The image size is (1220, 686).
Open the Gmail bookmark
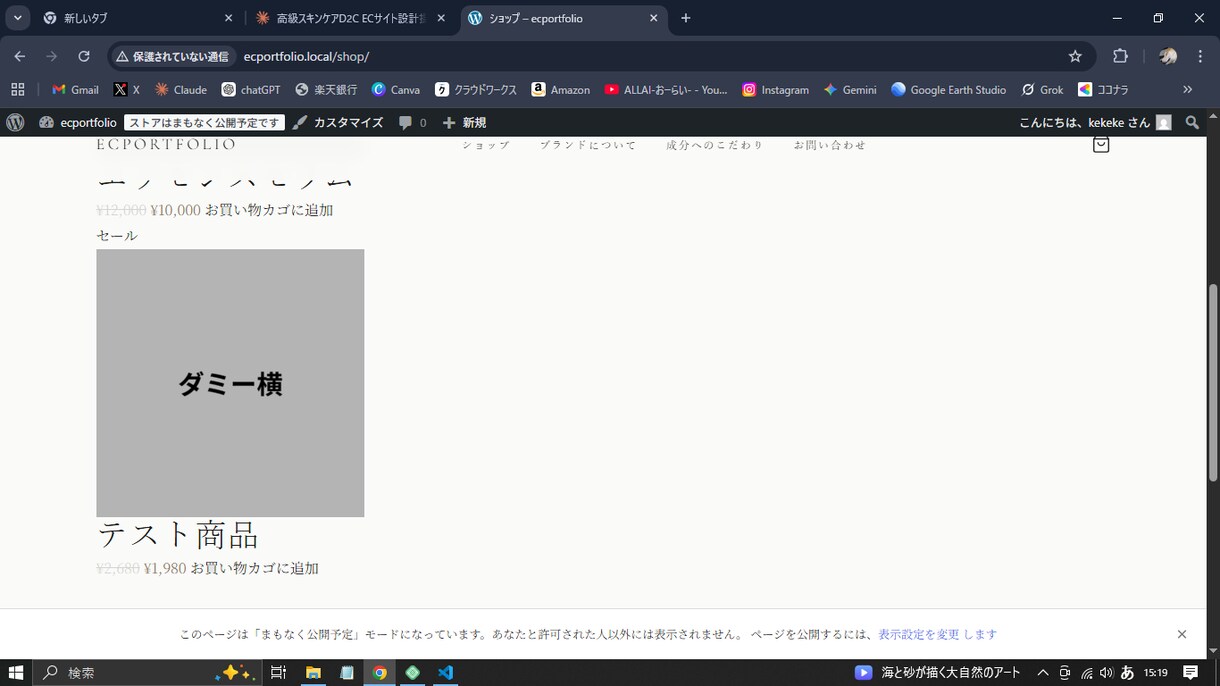75,89
